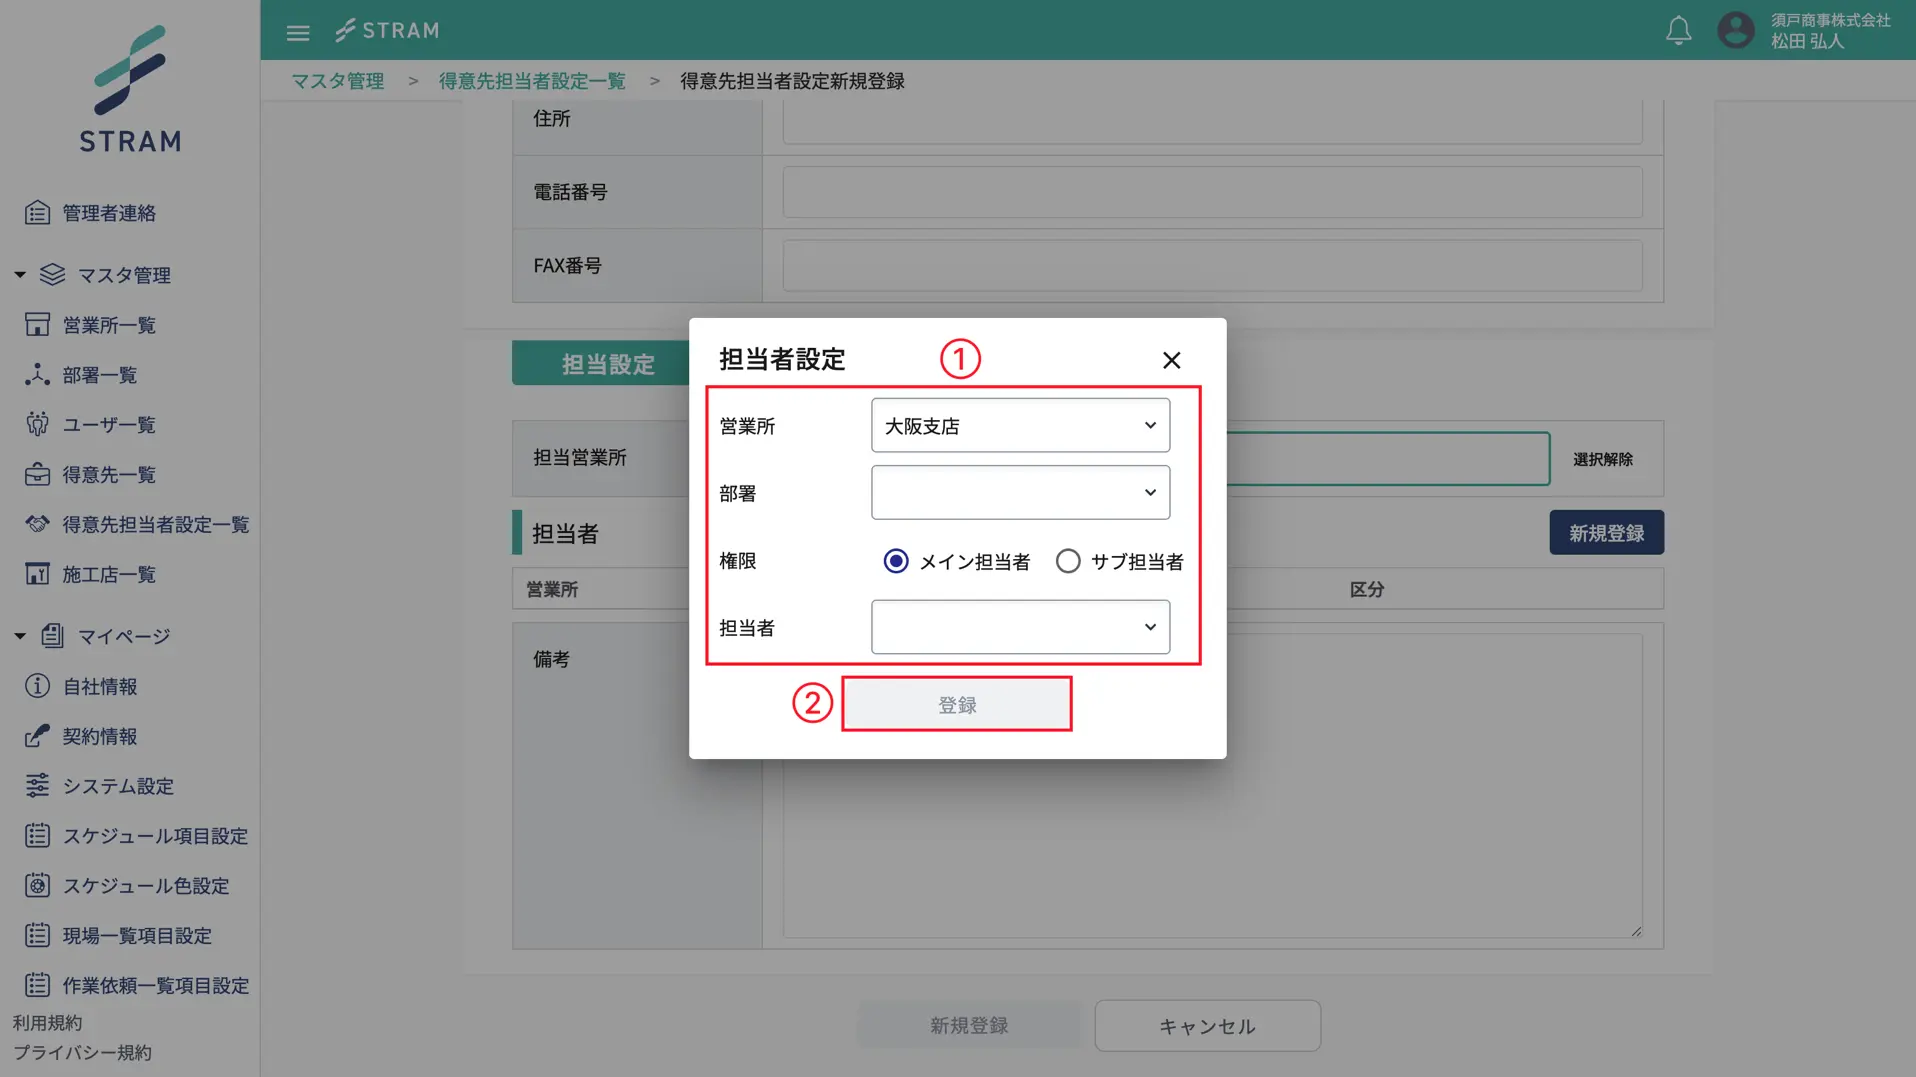The width and height of the screenshot is (1916, 1077).
Task: Close the 担当者設定 dialog
Action: (1171, 360)
